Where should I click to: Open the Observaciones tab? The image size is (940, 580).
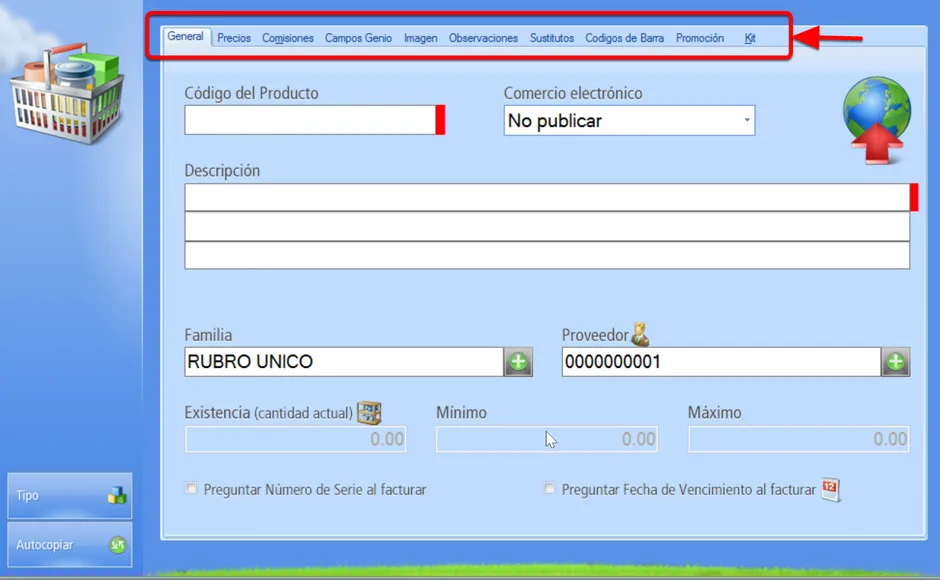tap(483, 38)
